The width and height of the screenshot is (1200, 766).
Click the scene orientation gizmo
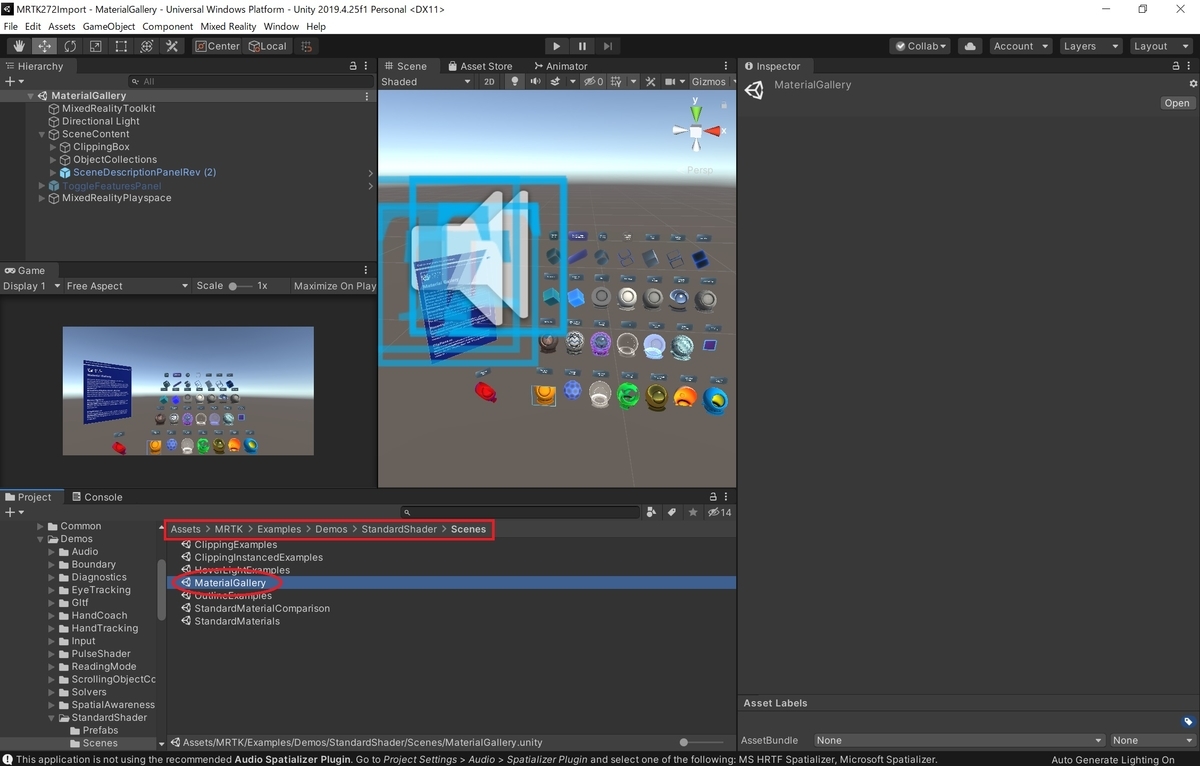[x=695, y=131]
